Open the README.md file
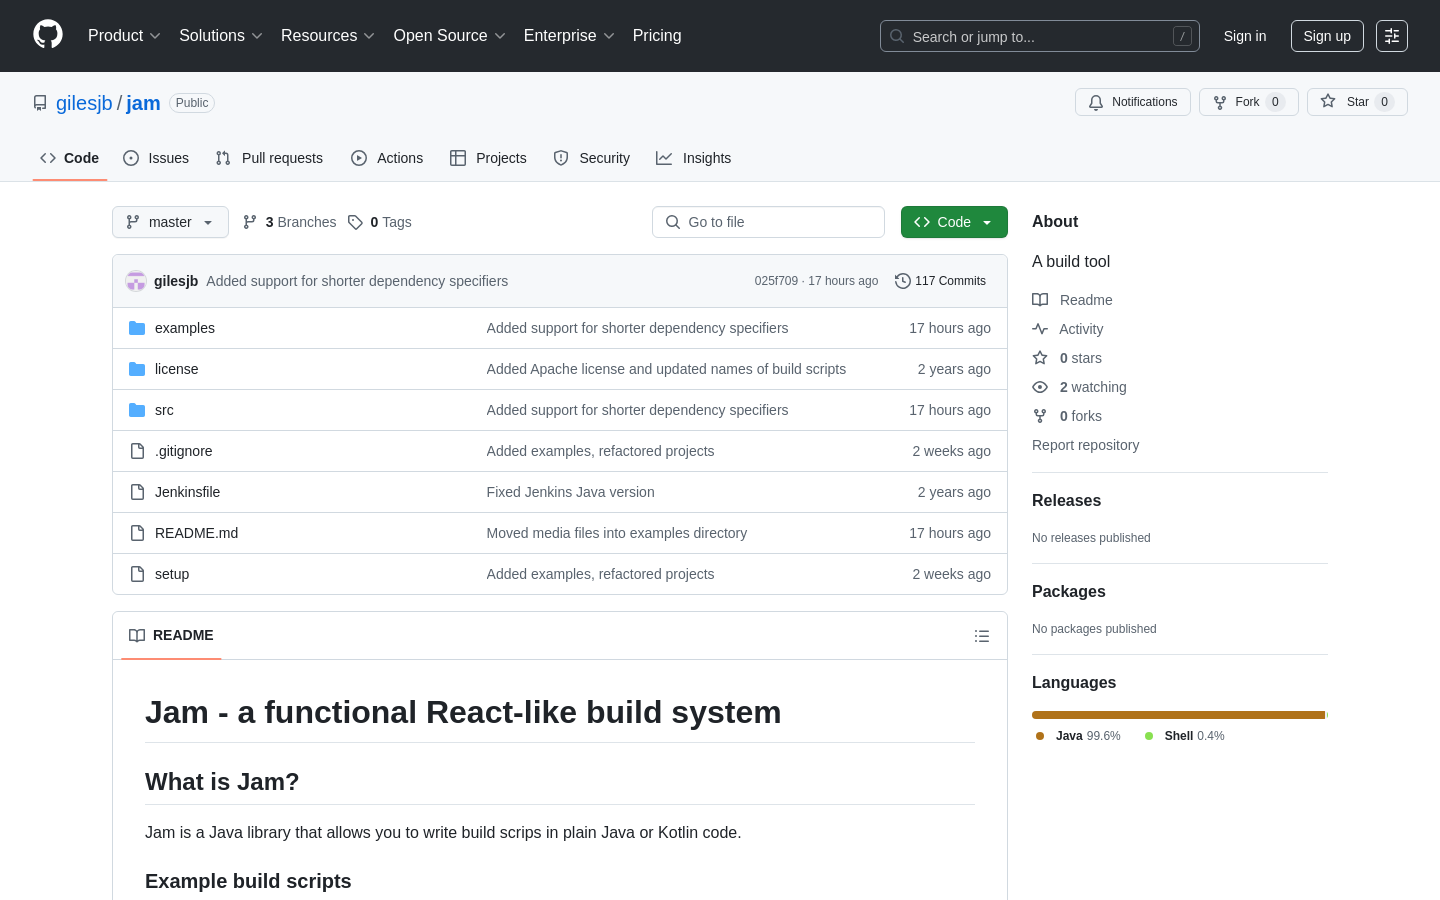This screenshot has width=1440, height=900. [196, 533]
